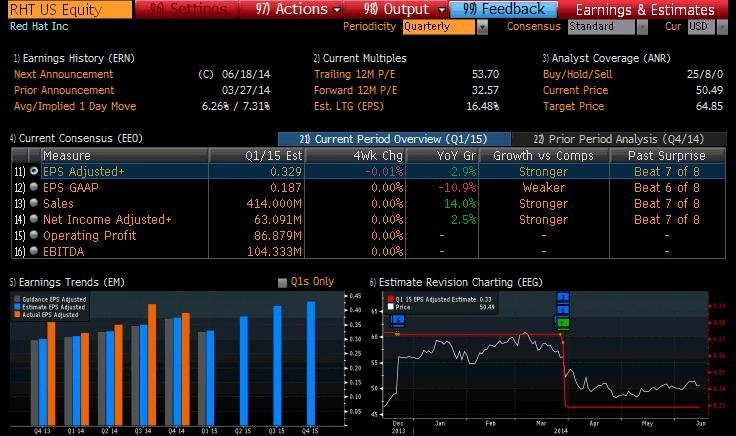Click the EPS GAAP YoY growth -10.9%
This screenshot has width=736, height=436.
[x=457, y=188]
